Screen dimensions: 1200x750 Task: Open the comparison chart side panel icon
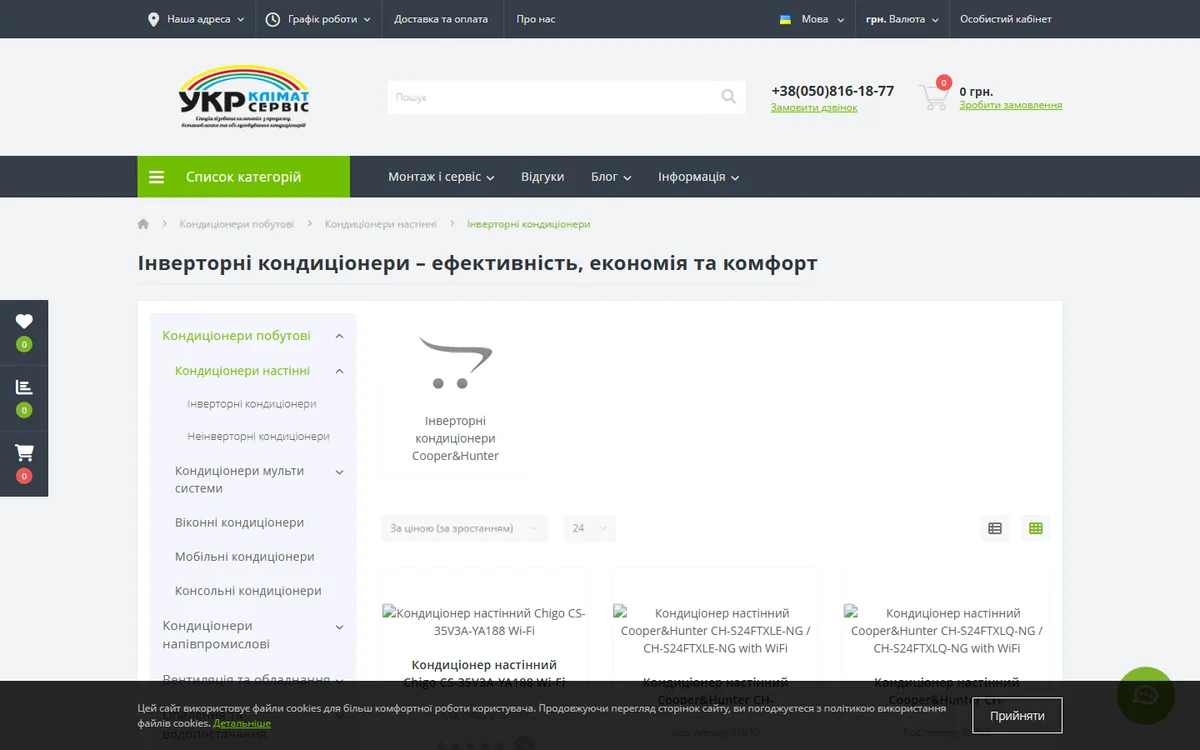pyautogui.click(x=24, y=387)
